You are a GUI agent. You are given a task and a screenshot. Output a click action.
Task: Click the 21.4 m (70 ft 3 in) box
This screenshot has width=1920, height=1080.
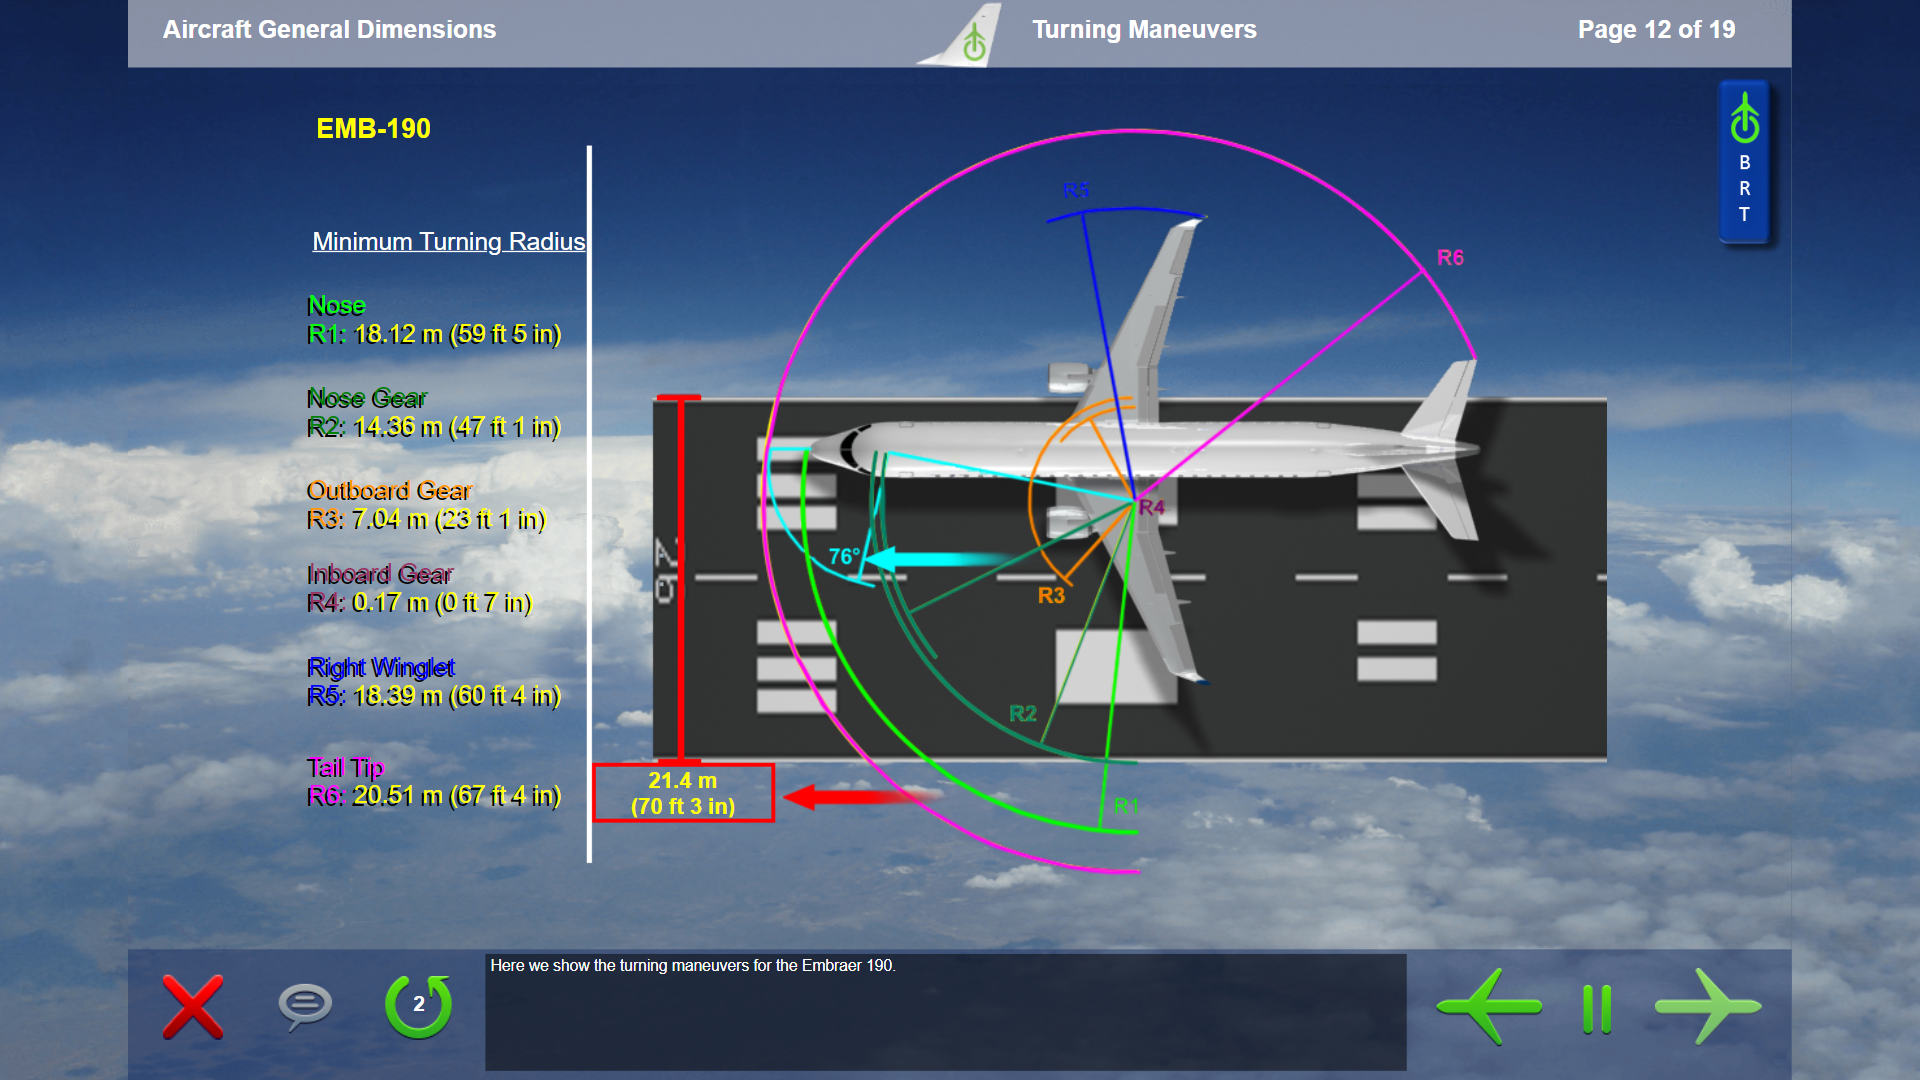(x=683, y=793)
